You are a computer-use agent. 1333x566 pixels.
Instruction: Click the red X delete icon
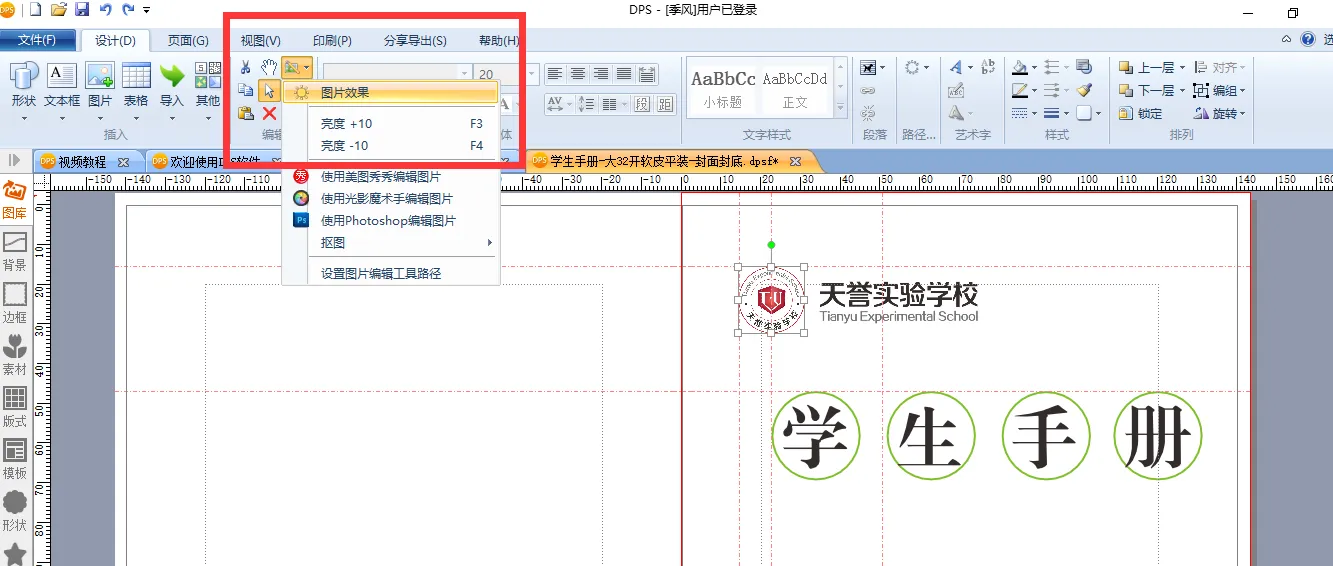269,113
